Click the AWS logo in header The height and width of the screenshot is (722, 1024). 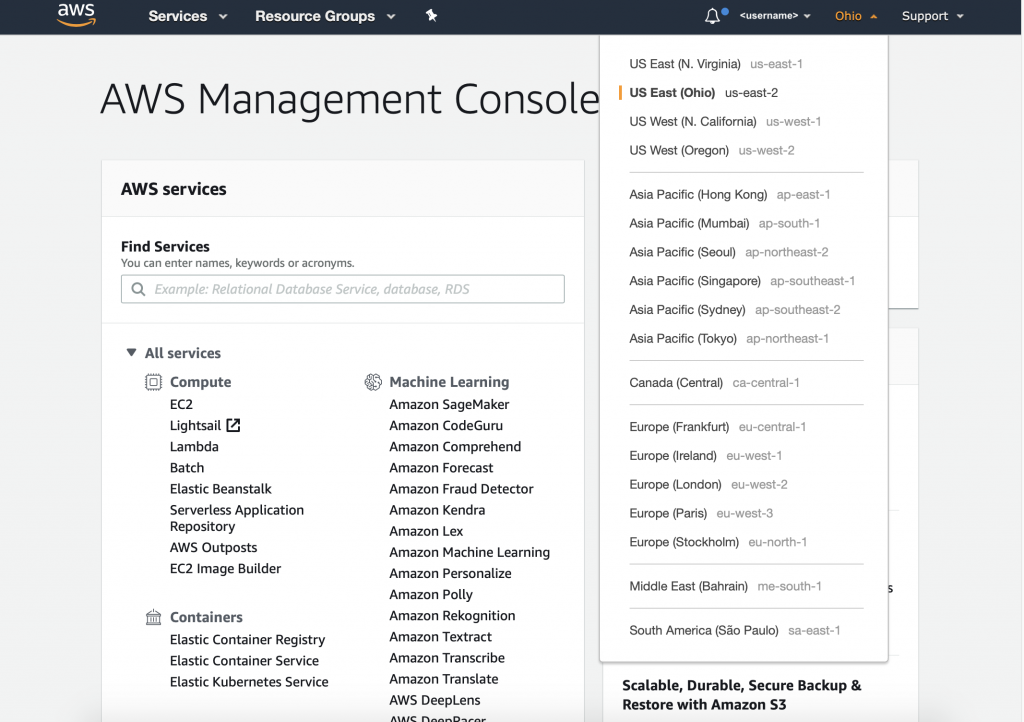76,15
